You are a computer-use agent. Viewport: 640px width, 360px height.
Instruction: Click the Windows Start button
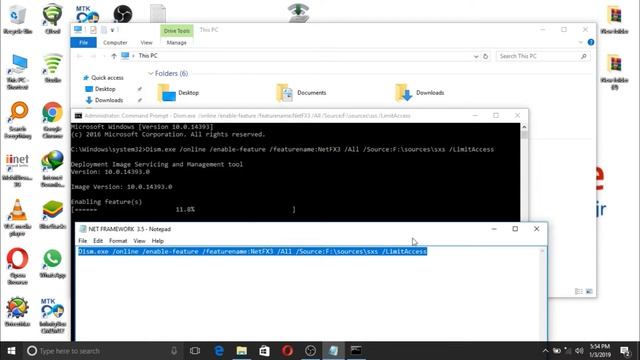(x=11, y=351)
